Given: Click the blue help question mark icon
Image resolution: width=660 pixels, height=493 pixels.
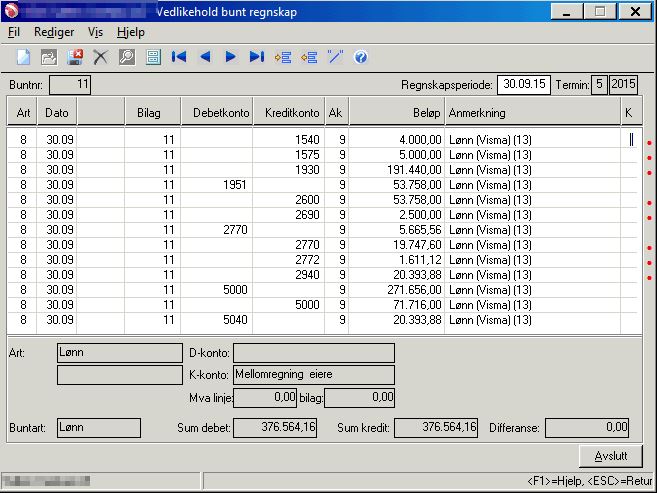Looking at the screenshot, I should [x=361, y=57].
